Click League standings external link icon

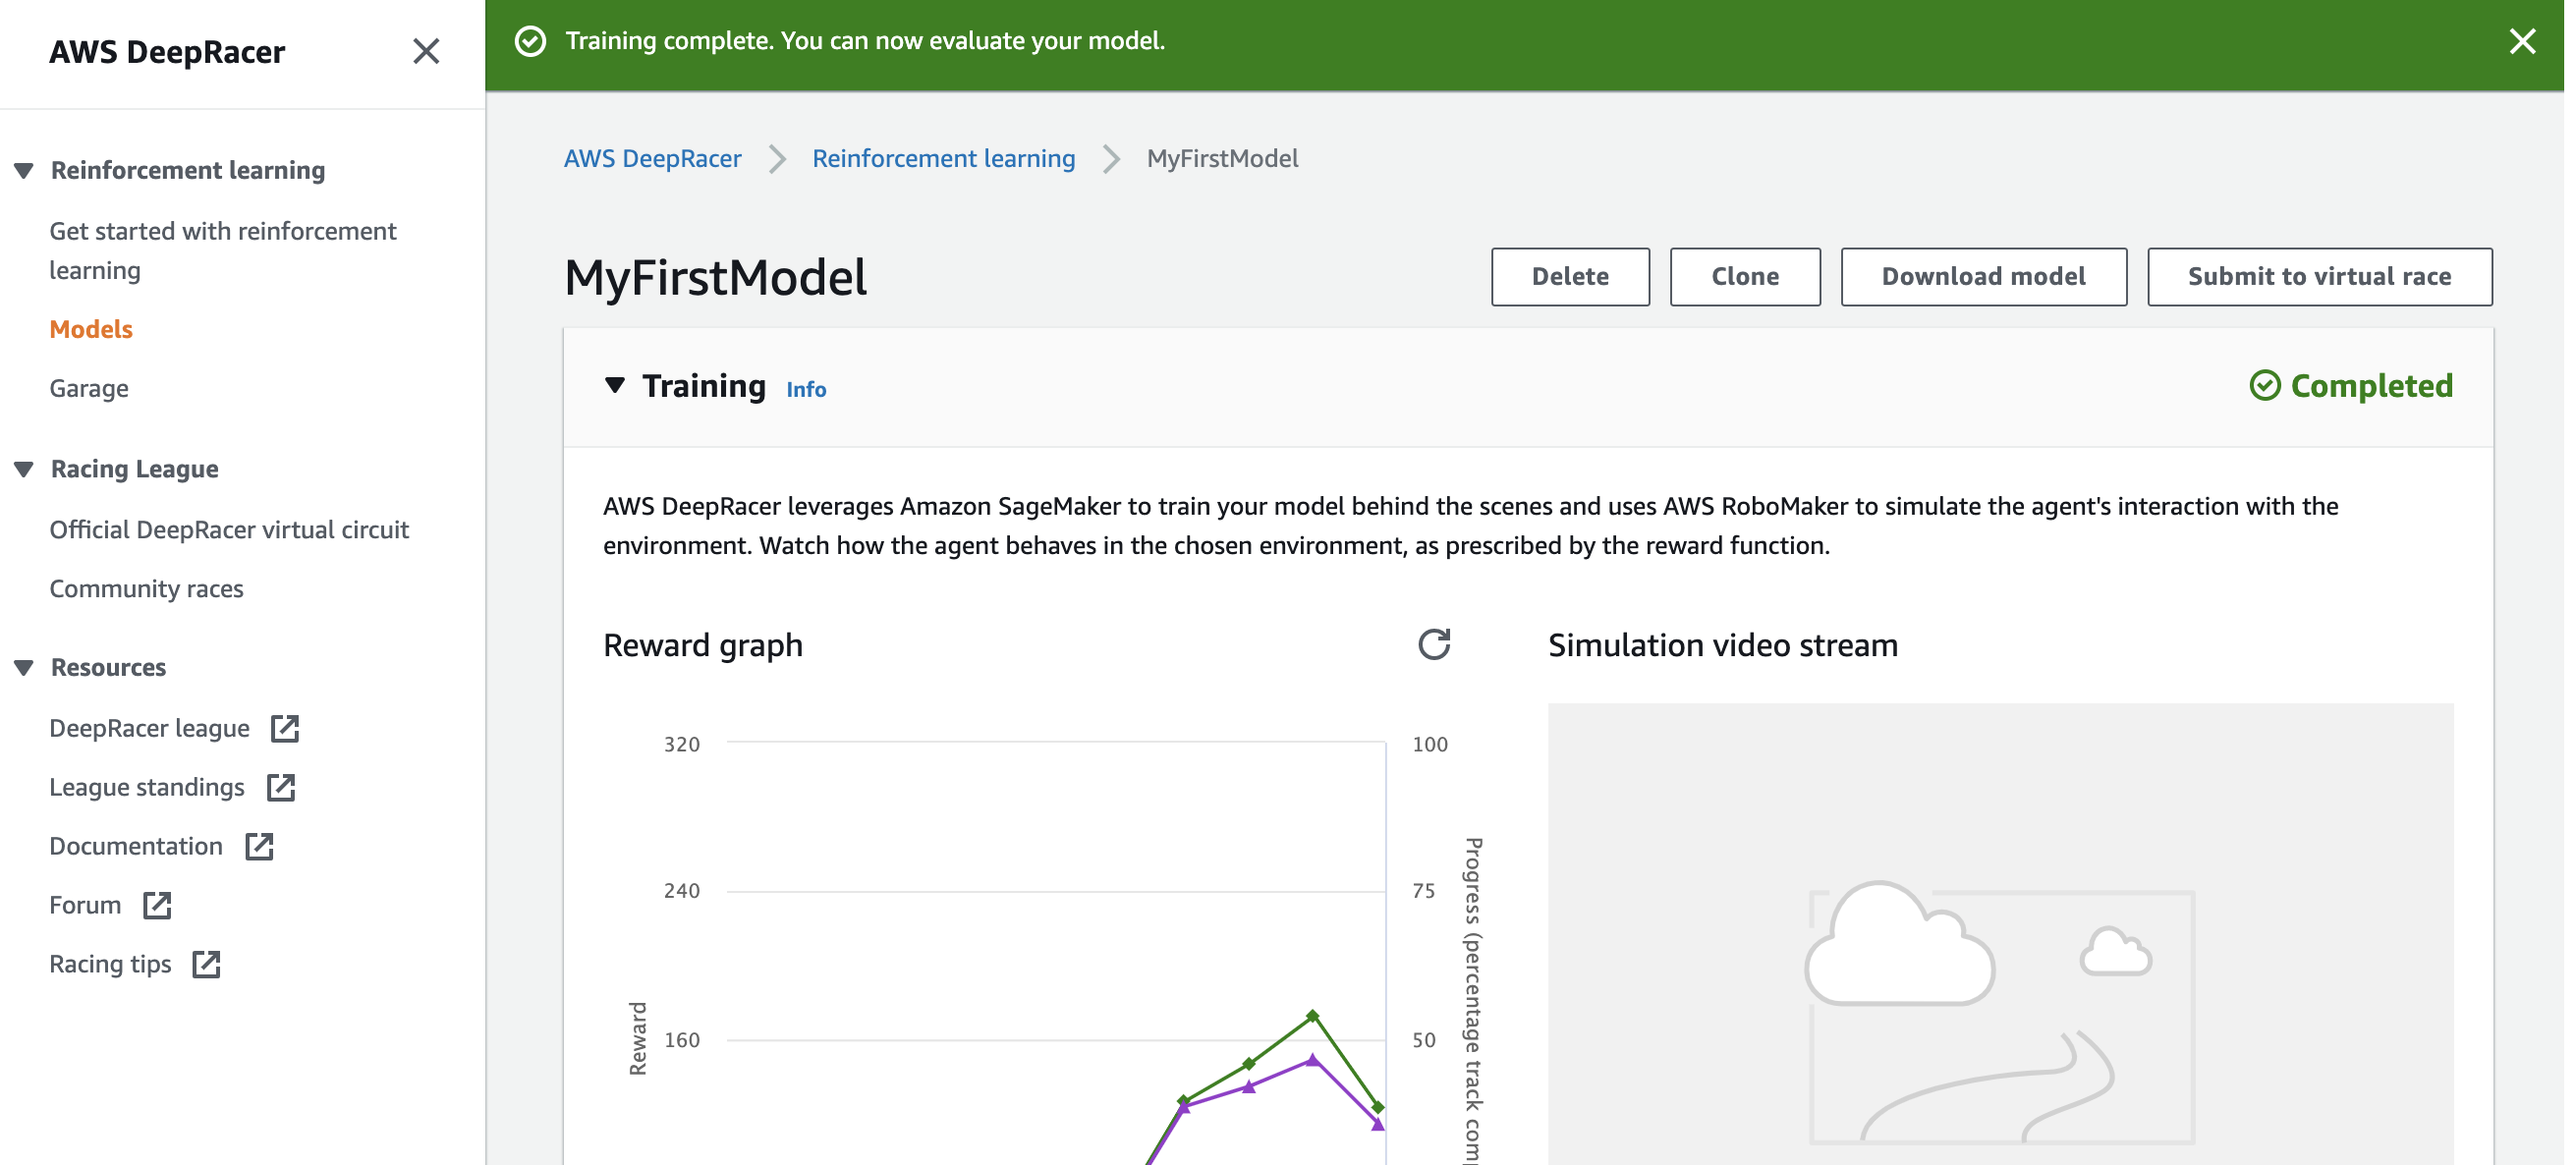(x=281, y=787)
